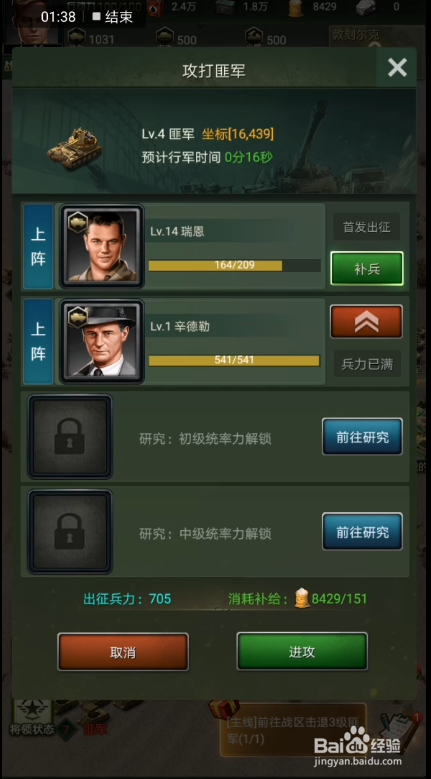Image resolution: width=431 pixels, height=779 pixels.
Task: Tap the Lv.4 匪军 tank icon
Action: click(74, 148)
